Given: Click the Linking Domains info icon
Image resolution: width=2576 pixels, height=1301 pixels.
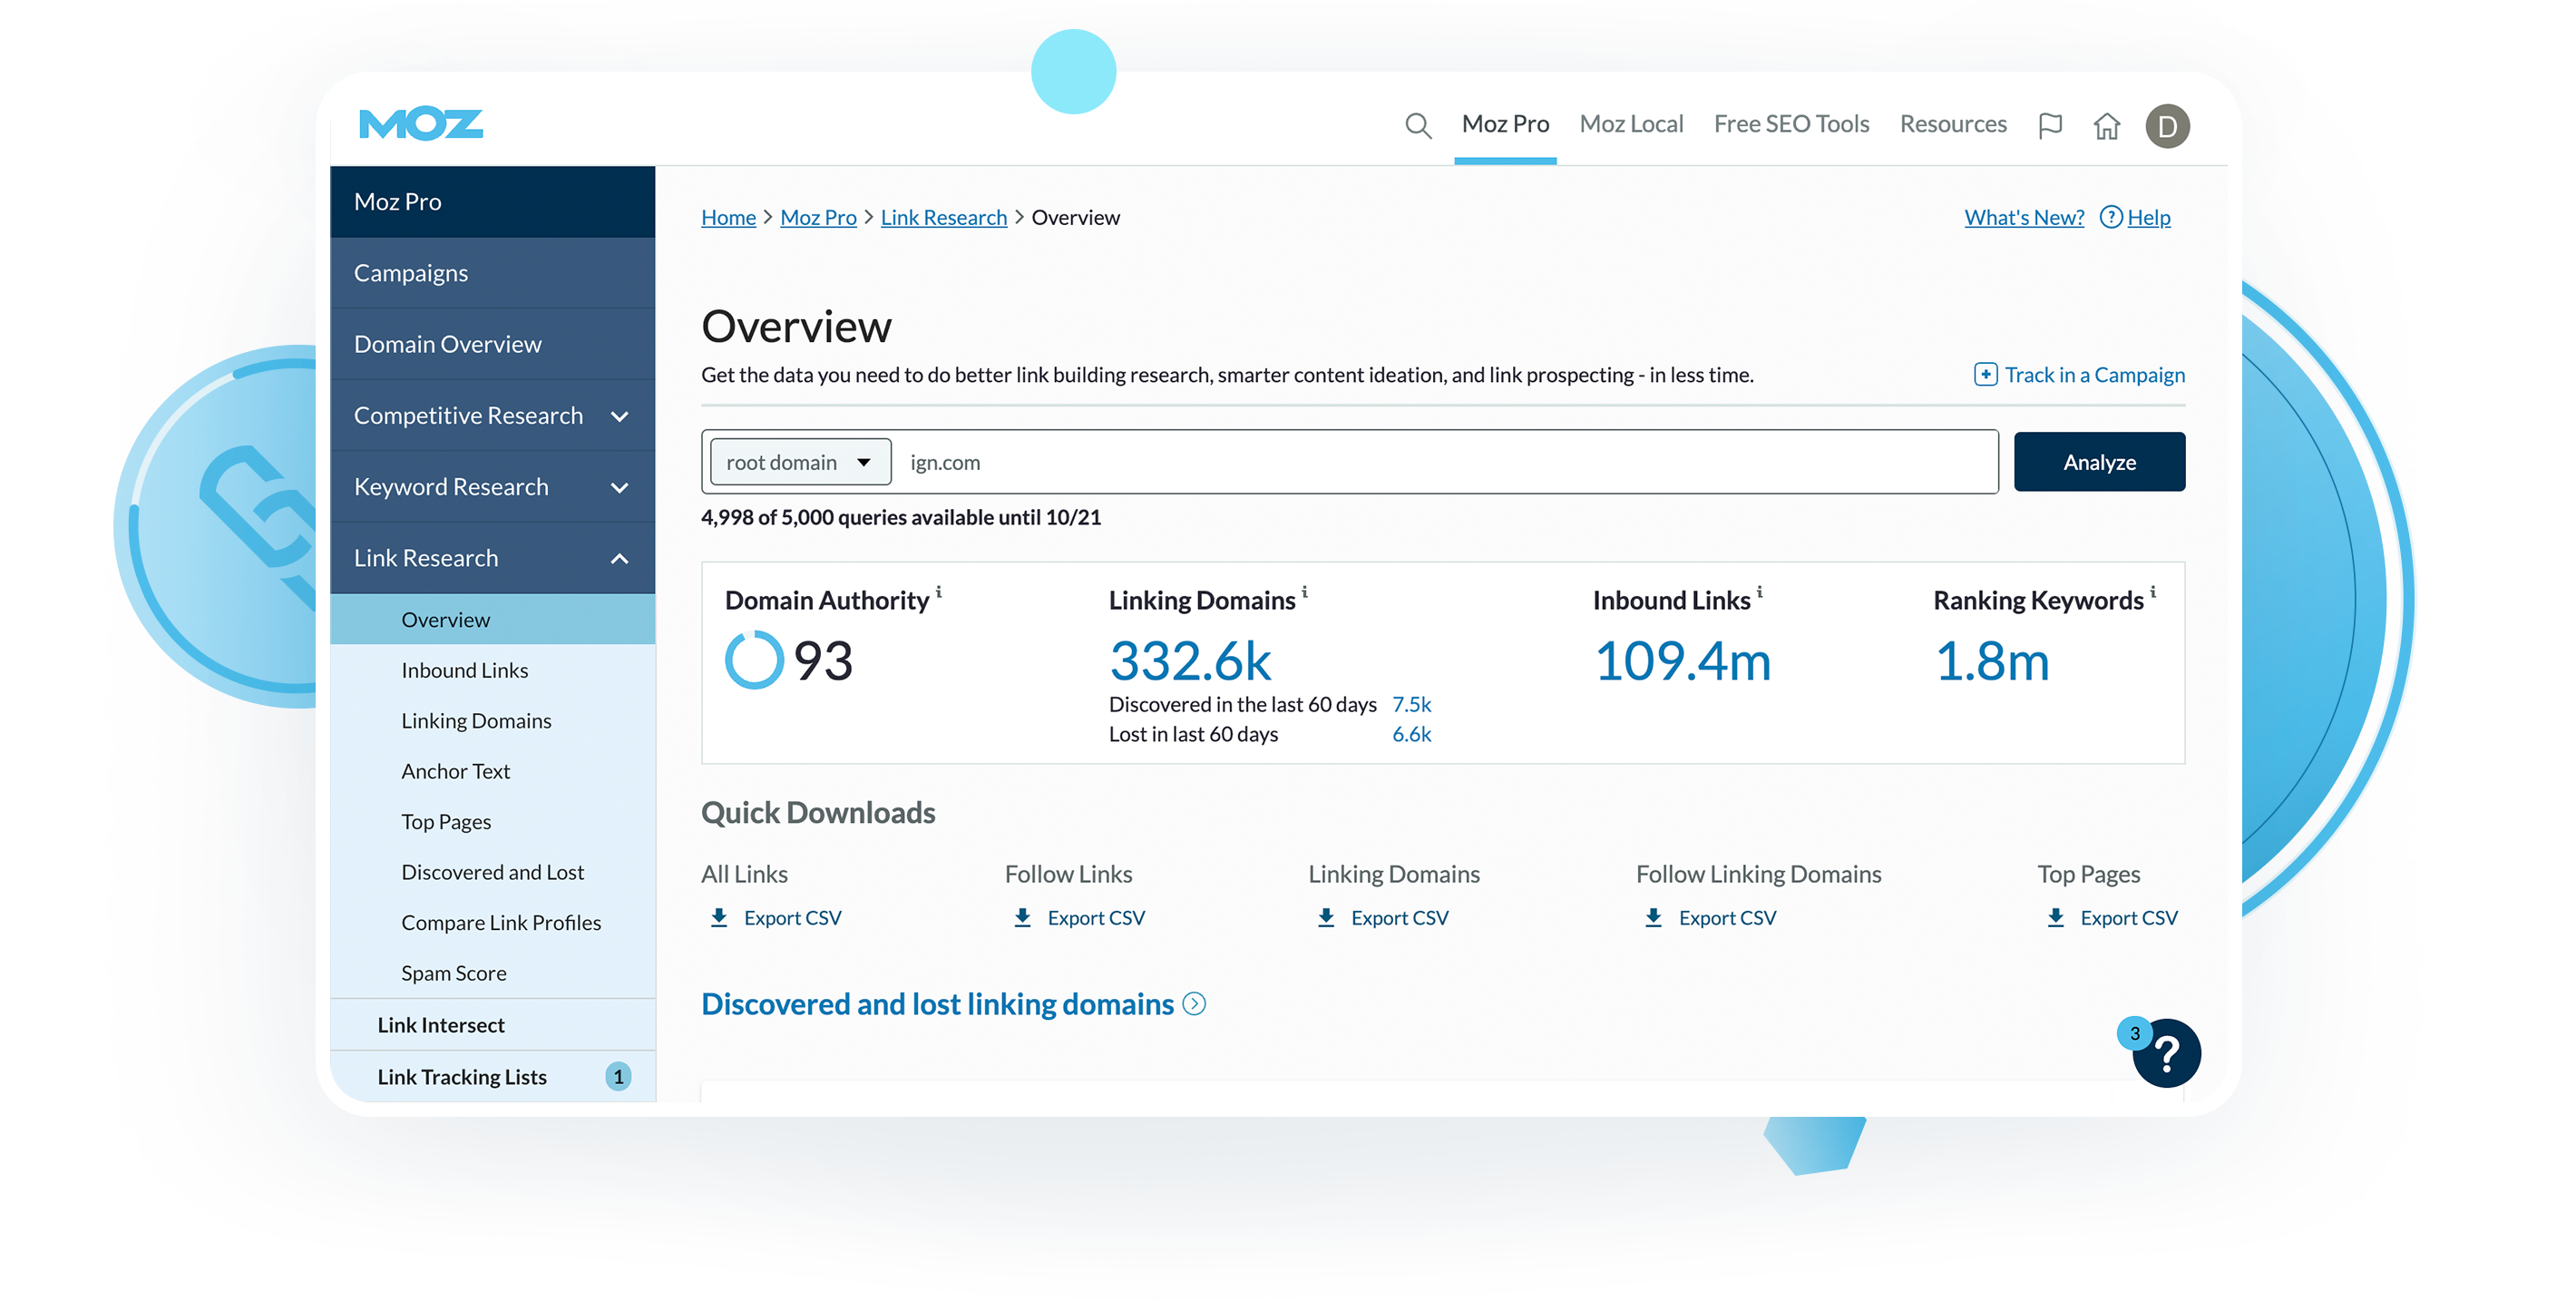Looking at the screenshot, I should pyautogui.click(x=1305, y=592).
